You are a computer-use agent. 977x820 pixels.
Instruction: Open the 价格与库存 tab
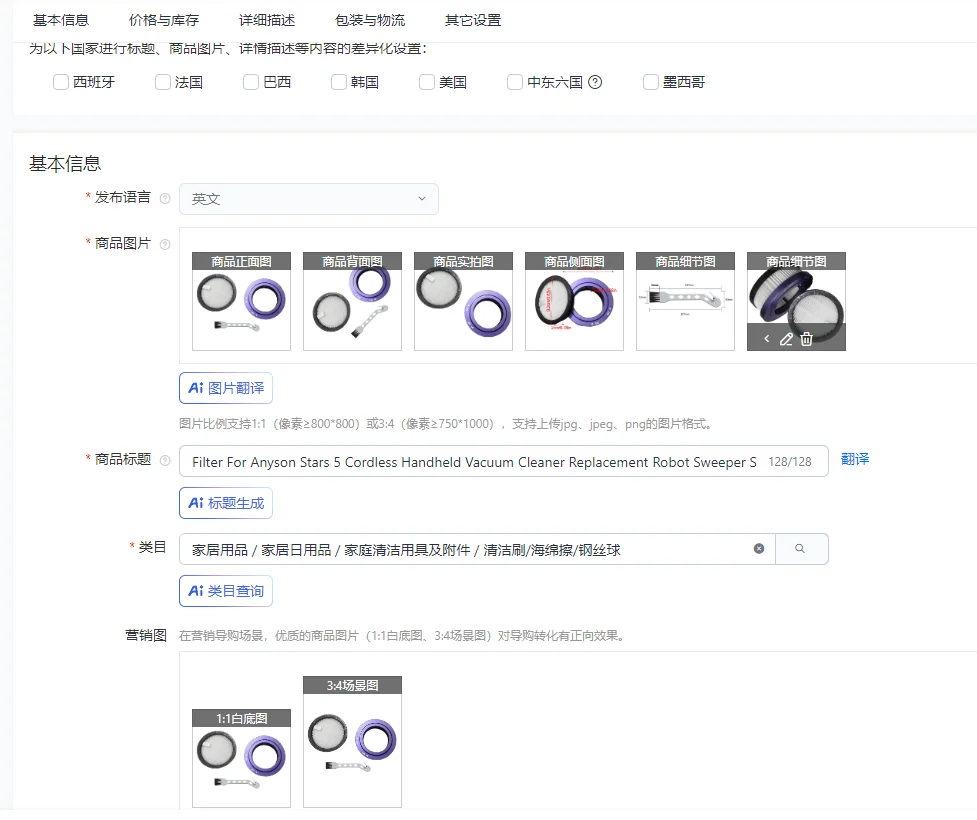164,21
